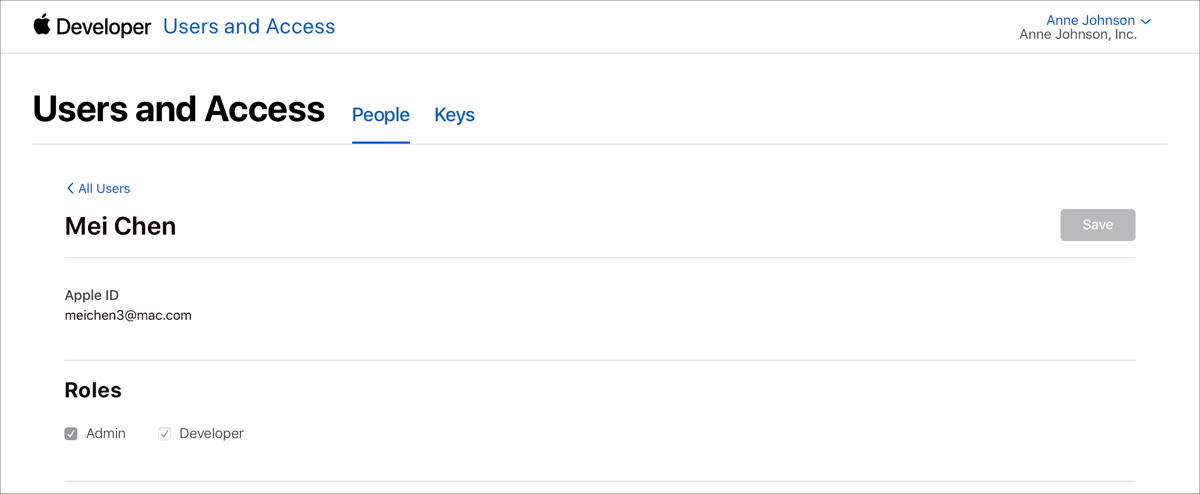This screenshot has width=1200, height=494.
Task: Open the blue Users and Access header link
Action: click(x=249, y=27)
